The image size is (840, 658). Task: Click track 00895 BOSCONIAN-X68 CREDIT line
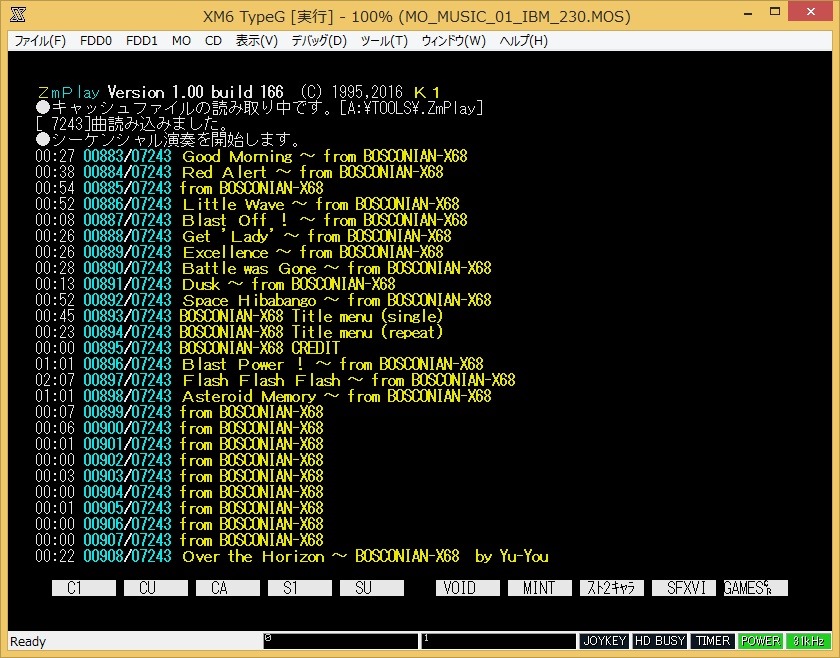click(x=188, y=348)
